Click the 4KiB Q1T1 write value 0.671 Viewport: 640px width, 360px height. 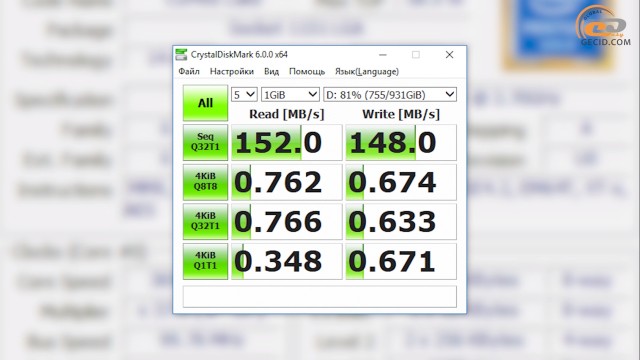pyautogui.click(x=401, y=261)
